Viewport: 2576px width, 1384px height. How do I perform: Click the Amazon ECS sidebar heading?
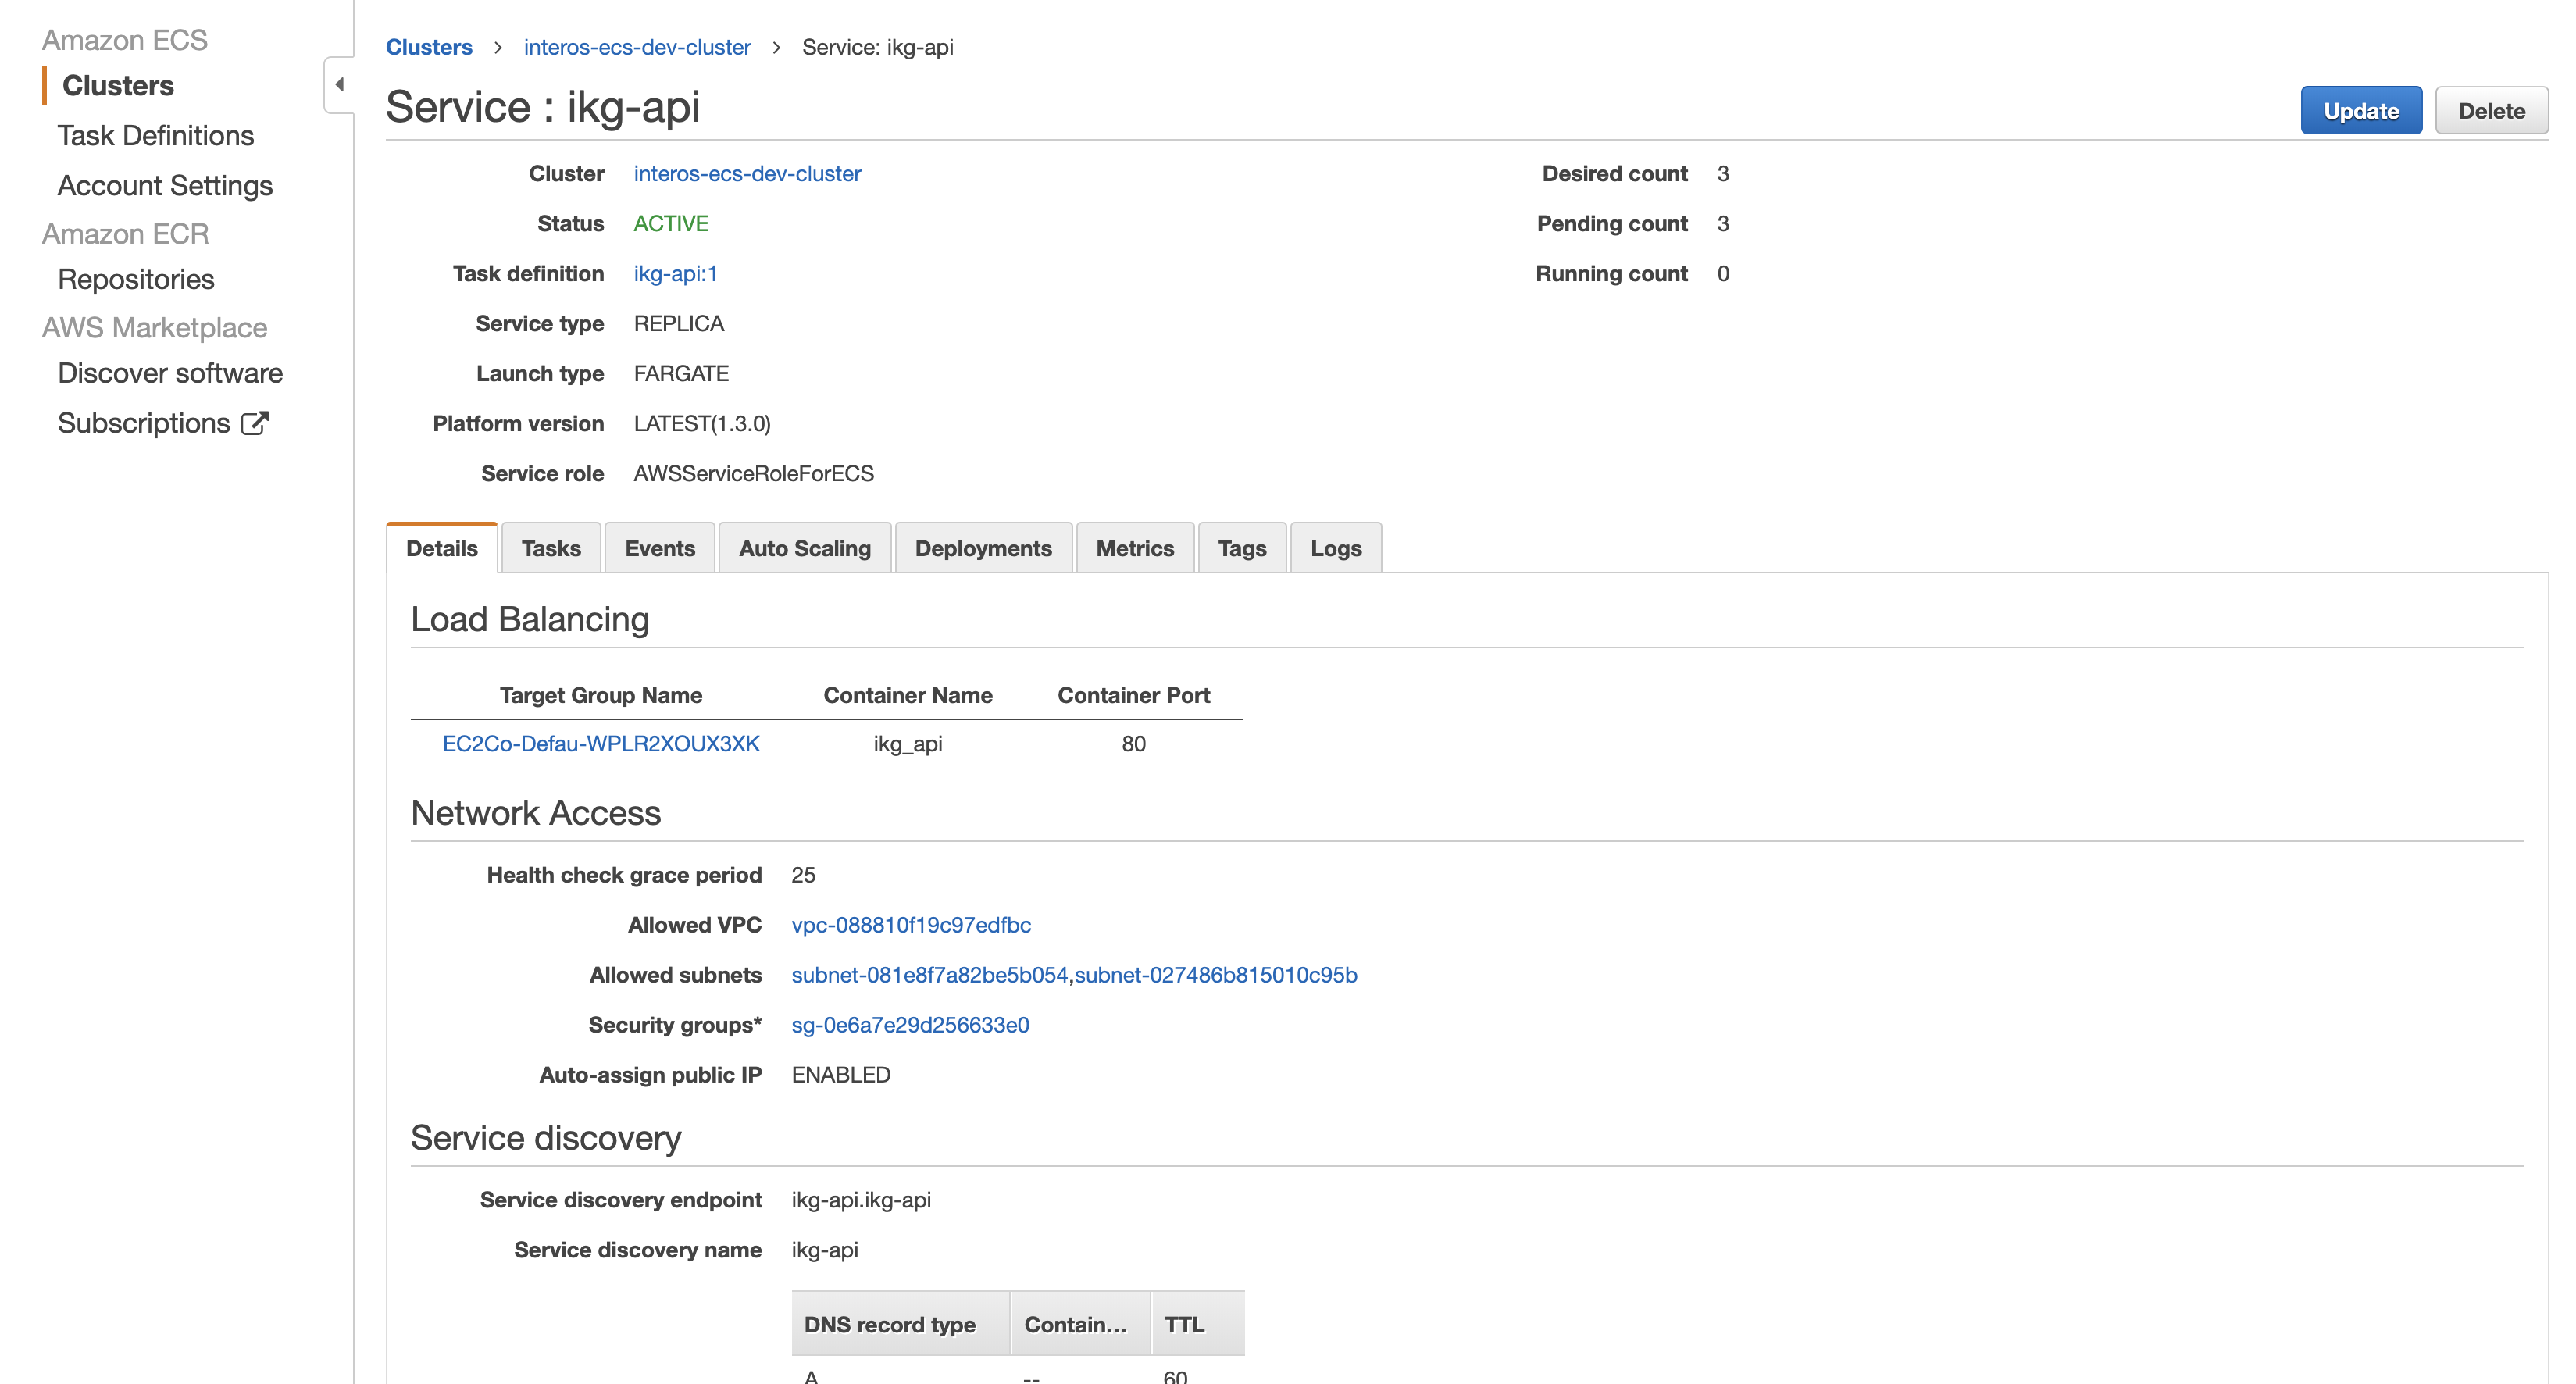[124, 40]
